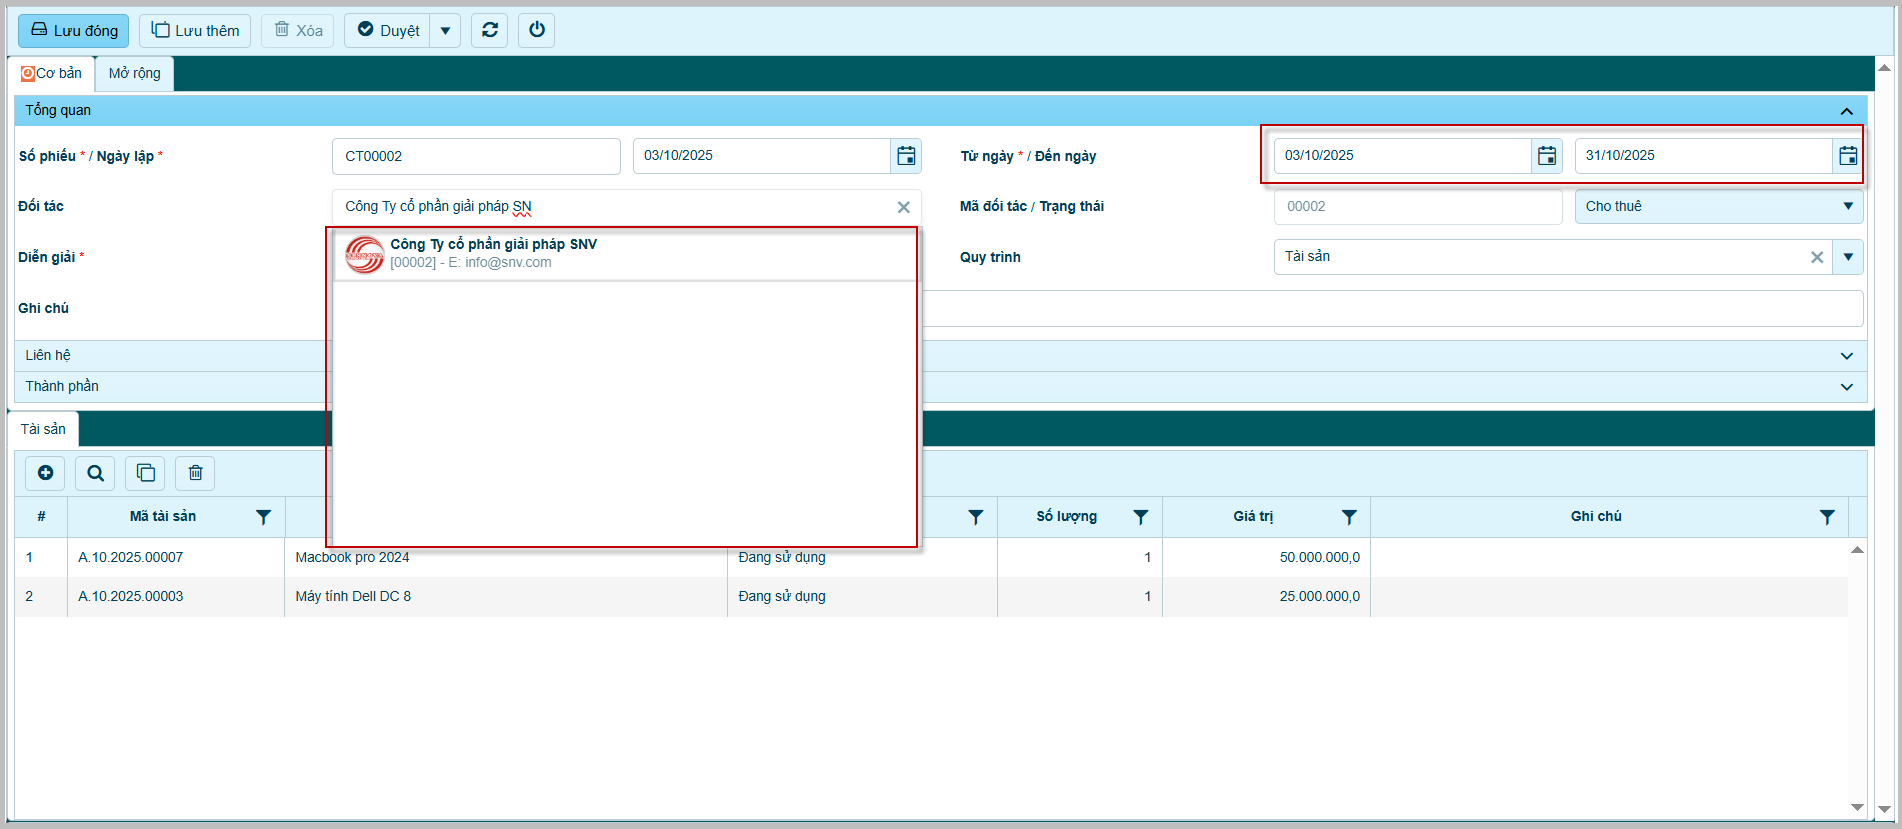1902x829 pixels.
Task: Open the calendar for Ngày lập date
Action: (x=906, y=156)
